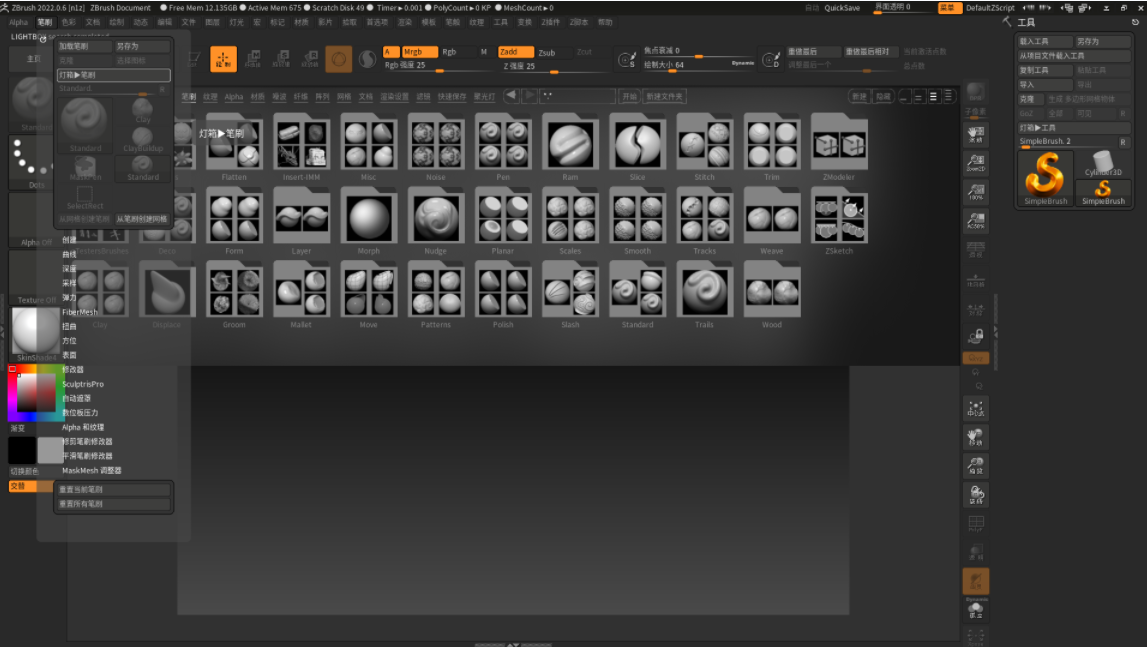Expand the 自动遮罩 sub-palette

pos(77,398)
